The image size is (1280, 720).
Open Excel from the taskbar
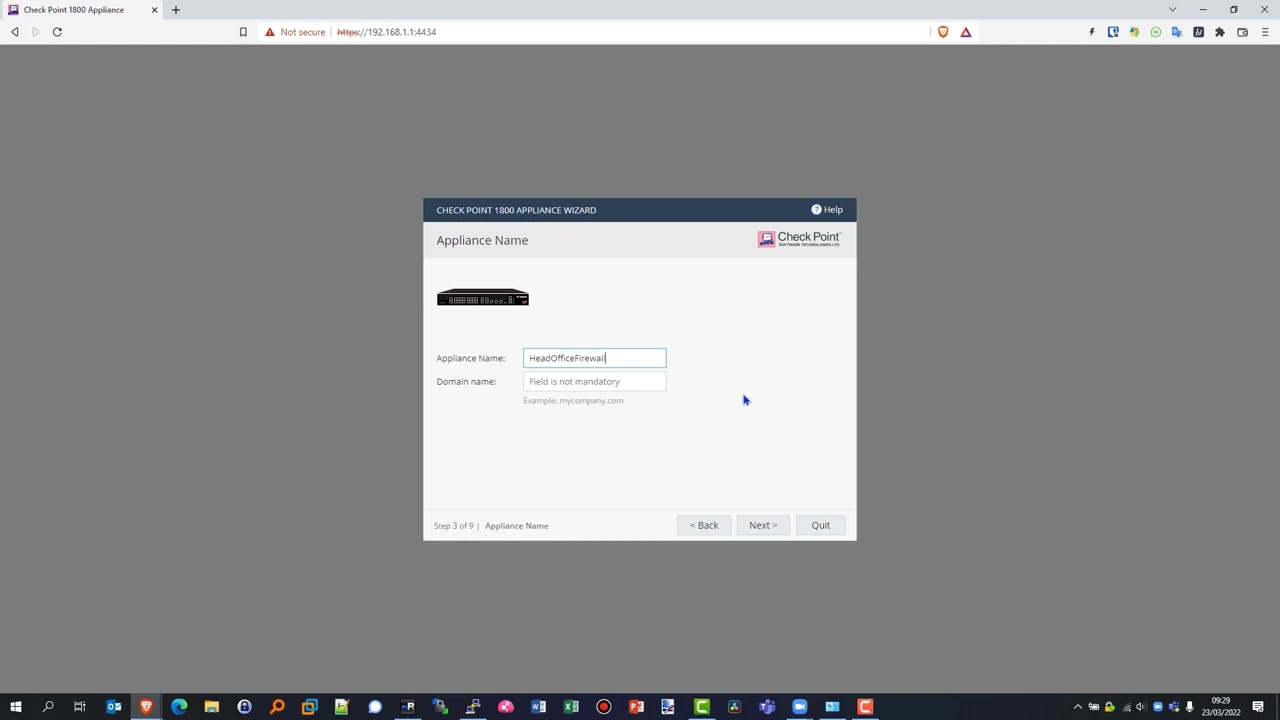coord(571,707)
